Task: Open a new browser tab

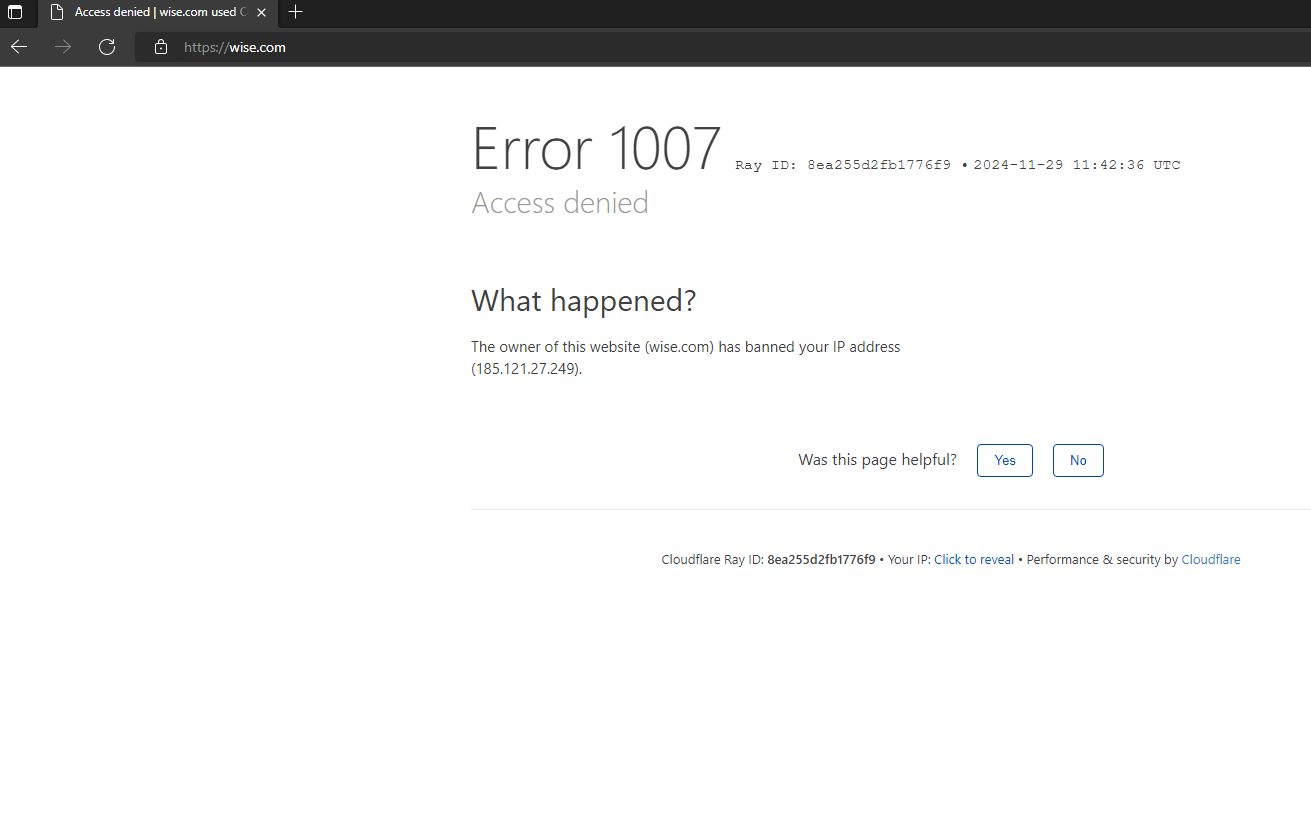Action: point(295,13)
